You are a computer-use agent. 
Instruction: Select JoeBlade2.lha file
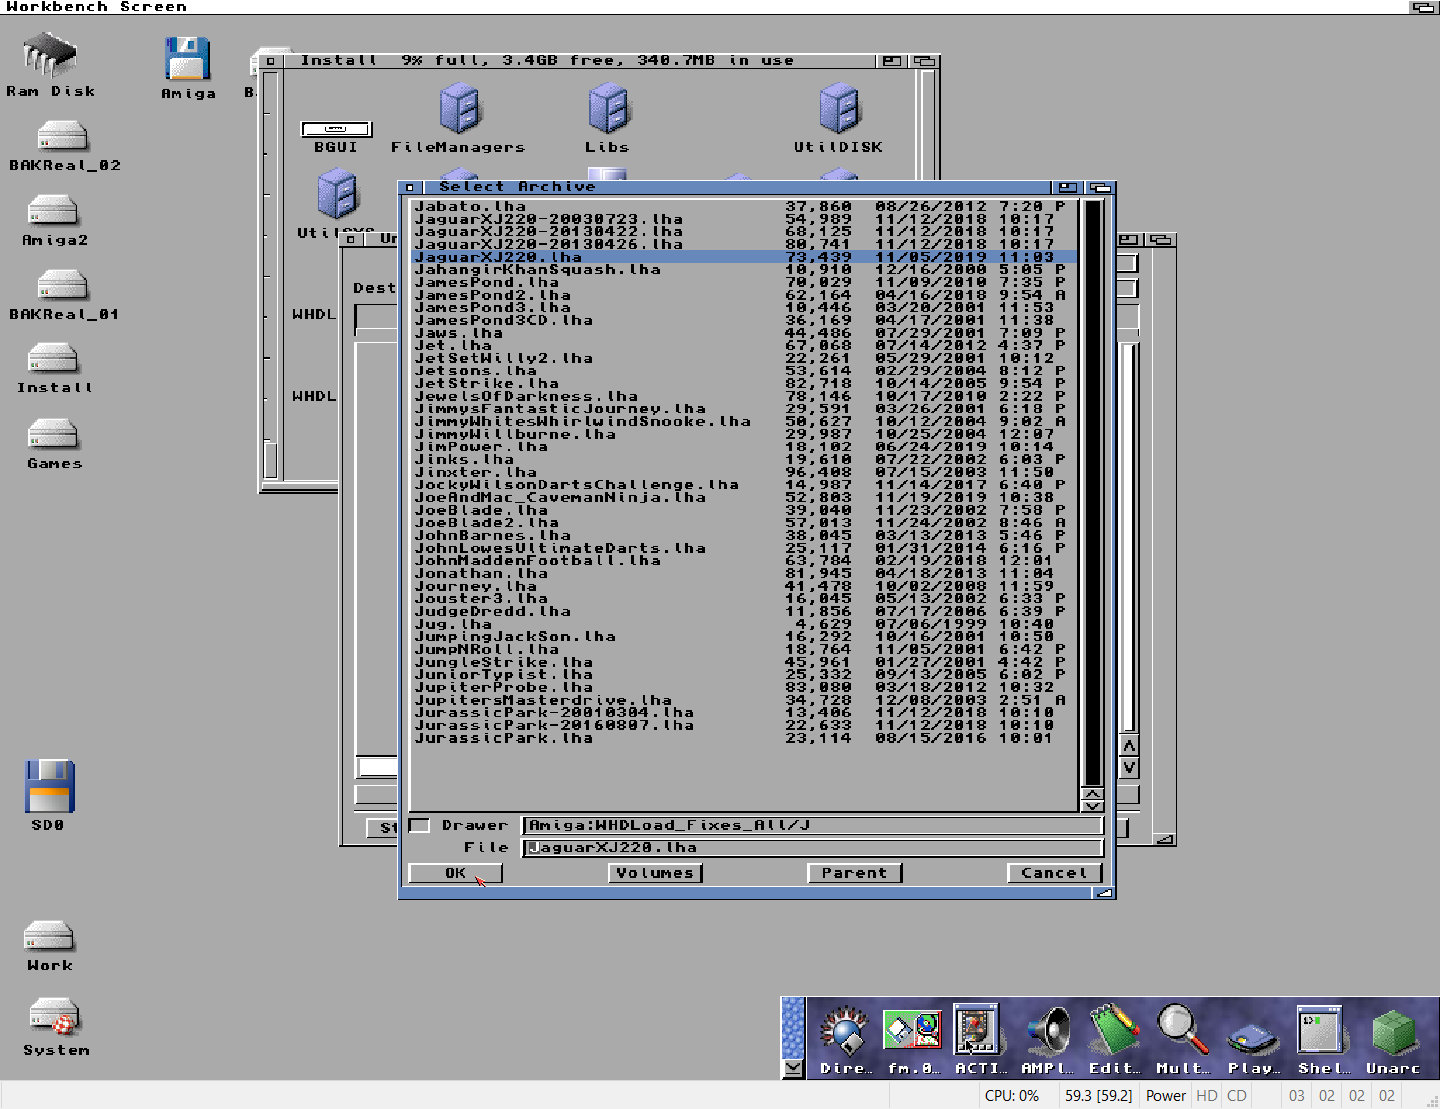click(744, 522)
